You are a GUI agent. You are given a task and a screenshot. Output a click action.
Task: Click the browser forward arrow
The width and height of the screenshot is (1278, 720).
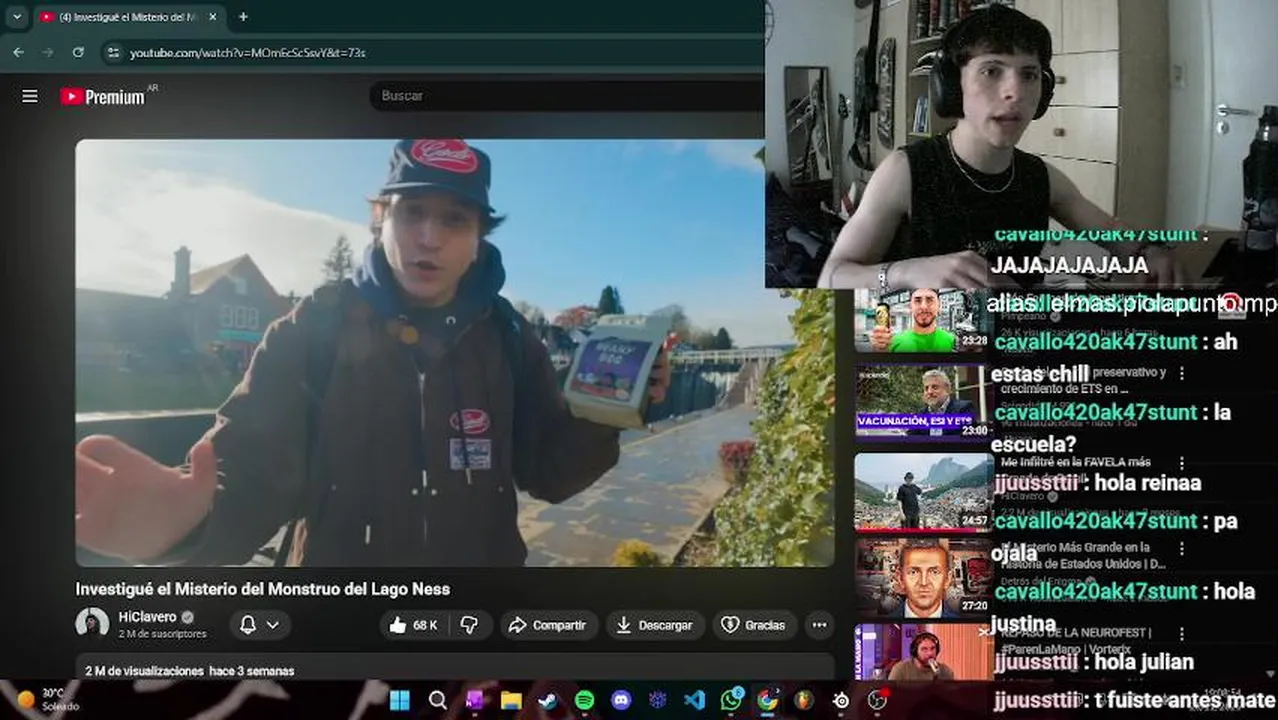coord(48,52)
